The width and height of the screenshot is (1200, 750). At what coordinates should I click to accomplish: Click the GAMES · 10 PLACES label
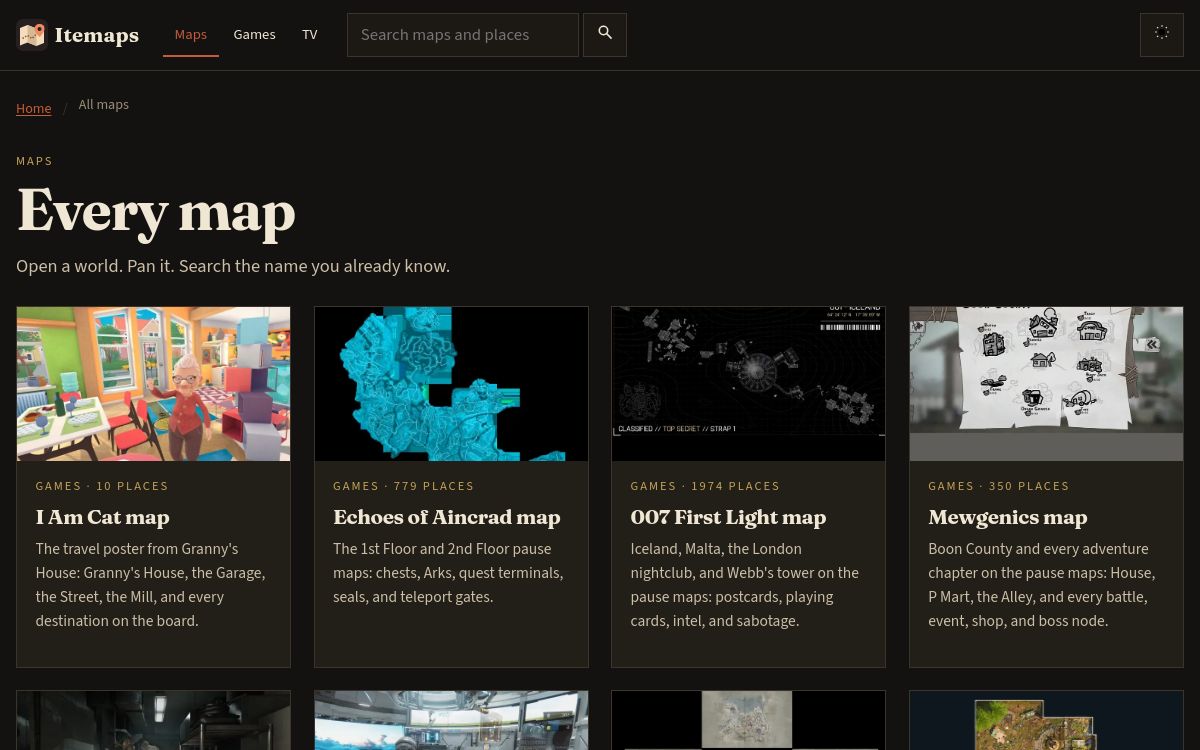pos(102,486)
